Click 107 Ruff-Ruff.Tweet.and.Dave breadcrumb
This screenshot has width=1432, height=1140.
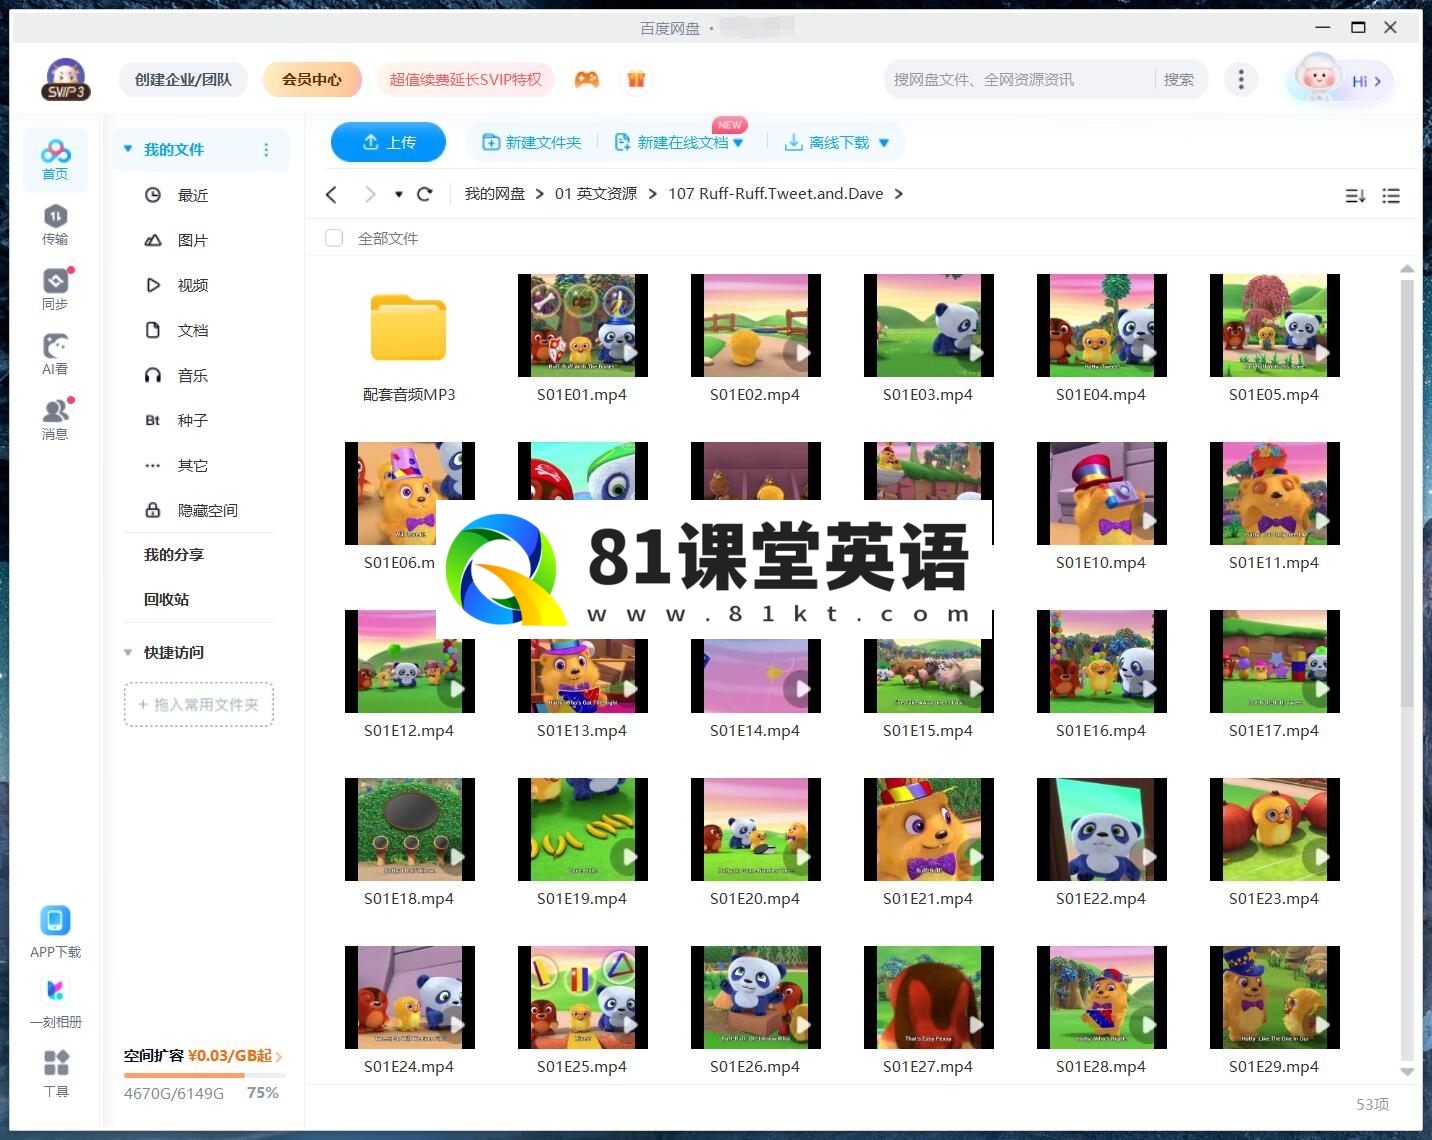tap(776, 194)
